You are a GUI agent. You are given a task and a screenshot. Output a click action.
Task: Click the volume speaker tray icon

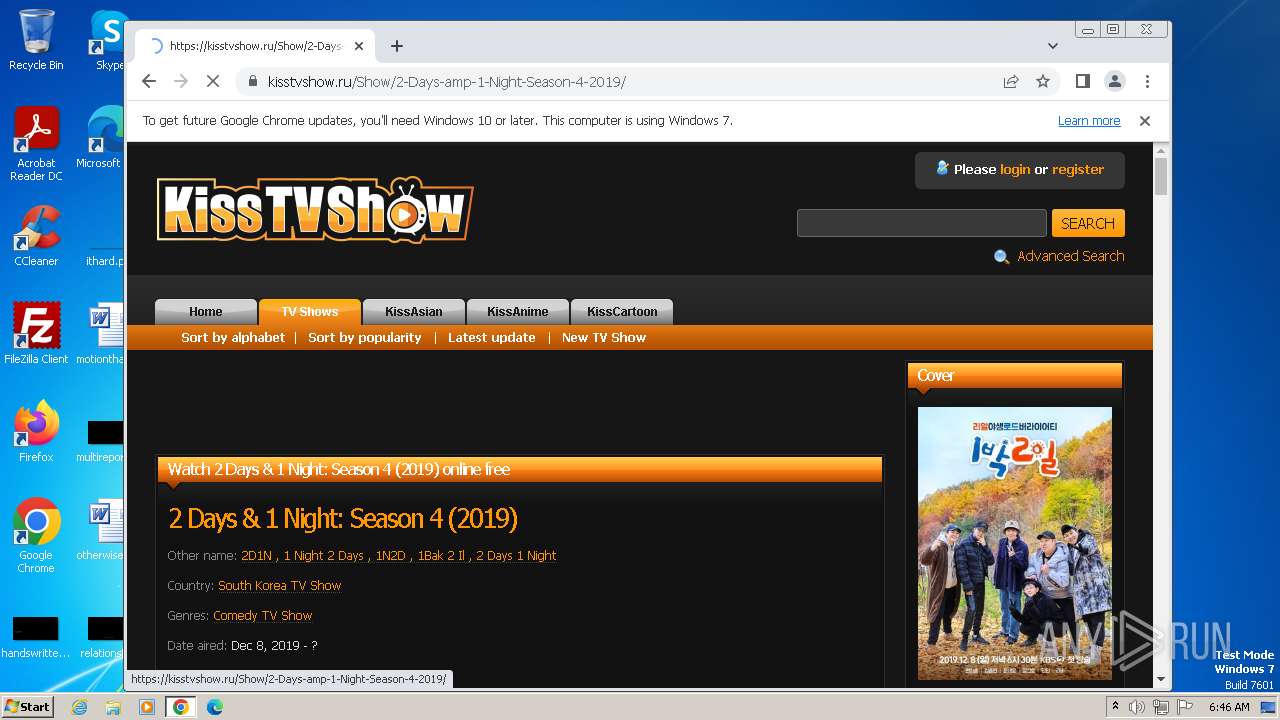pos(1137,707)
